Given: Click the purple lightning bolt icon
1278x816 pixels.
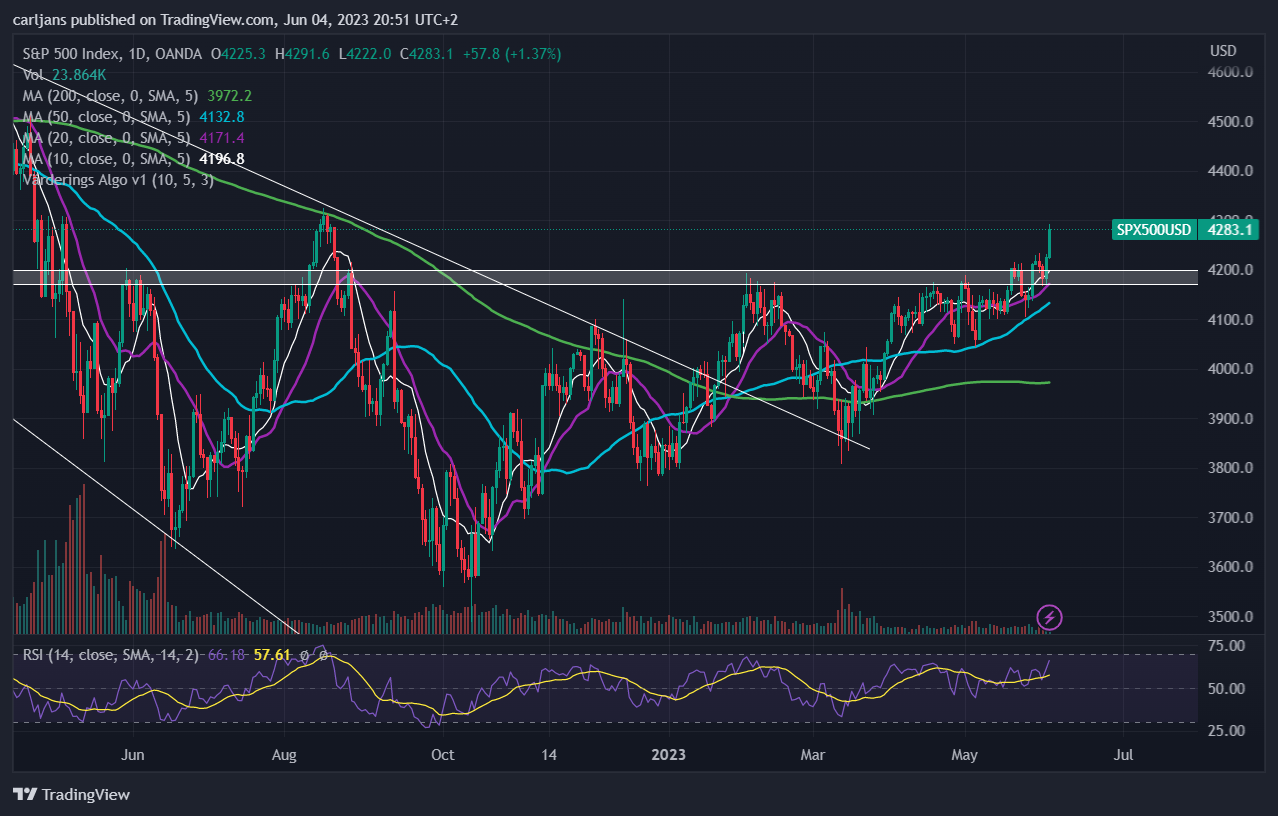Looking at the screenshot, I should (1049, 616).
